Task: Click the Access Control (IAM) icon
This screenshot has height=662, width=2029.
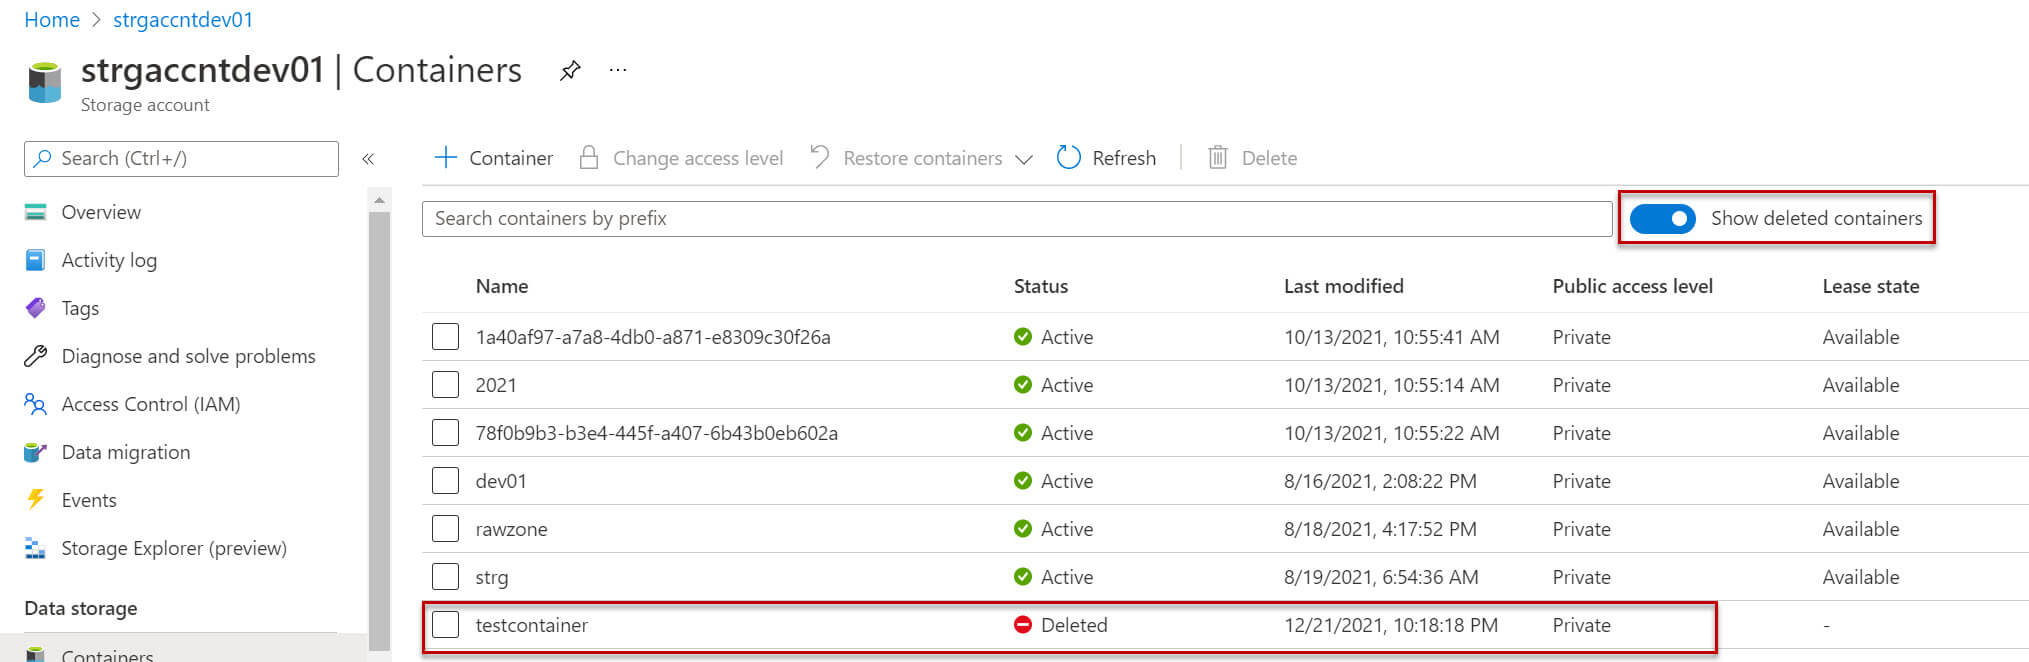Action: 36,404
